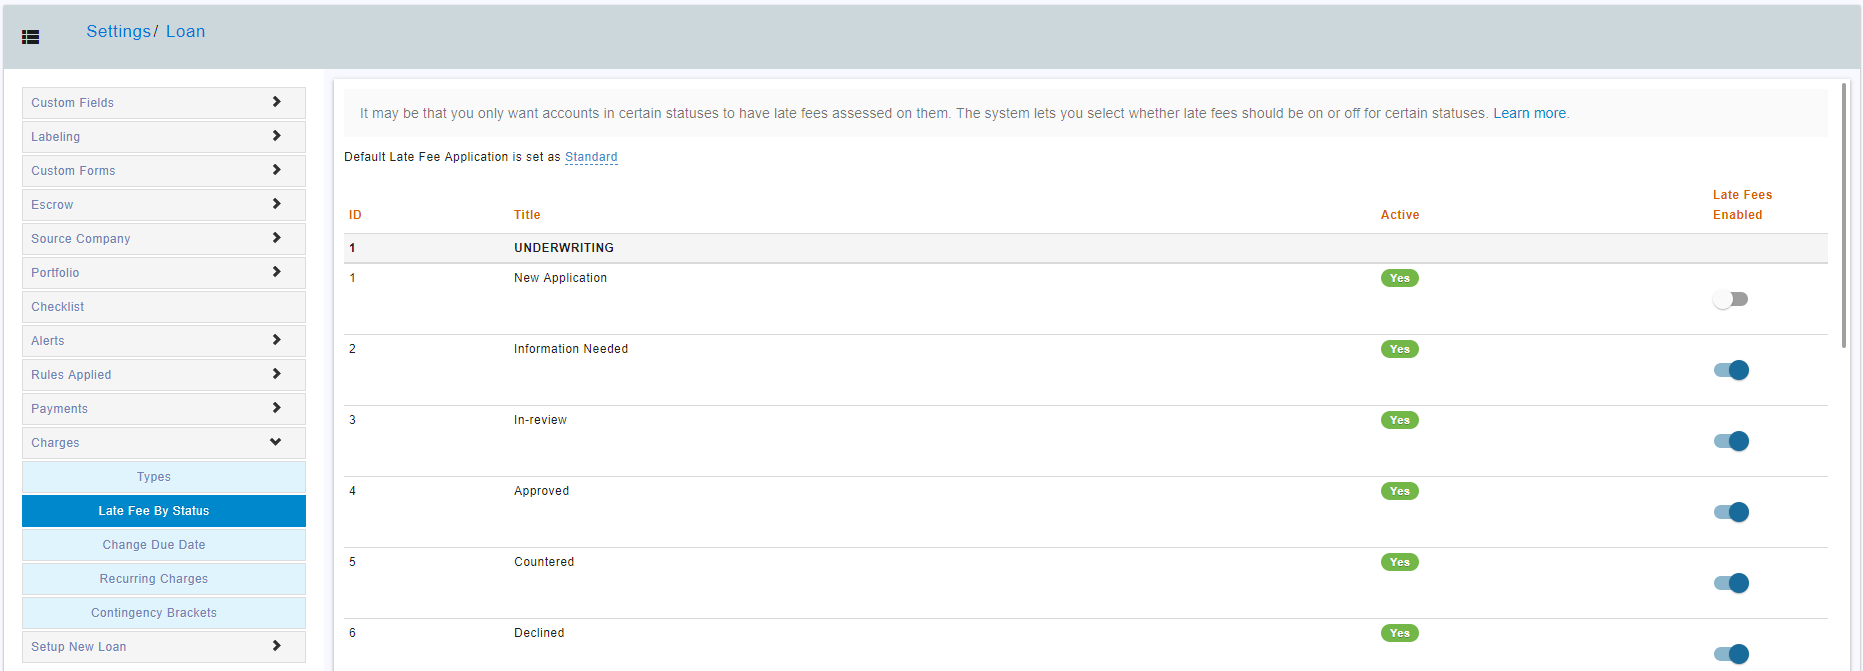Viewport: 1863px width, 671px height.
Task: Expand the Alerts chevron
Action: pos(276,340)
